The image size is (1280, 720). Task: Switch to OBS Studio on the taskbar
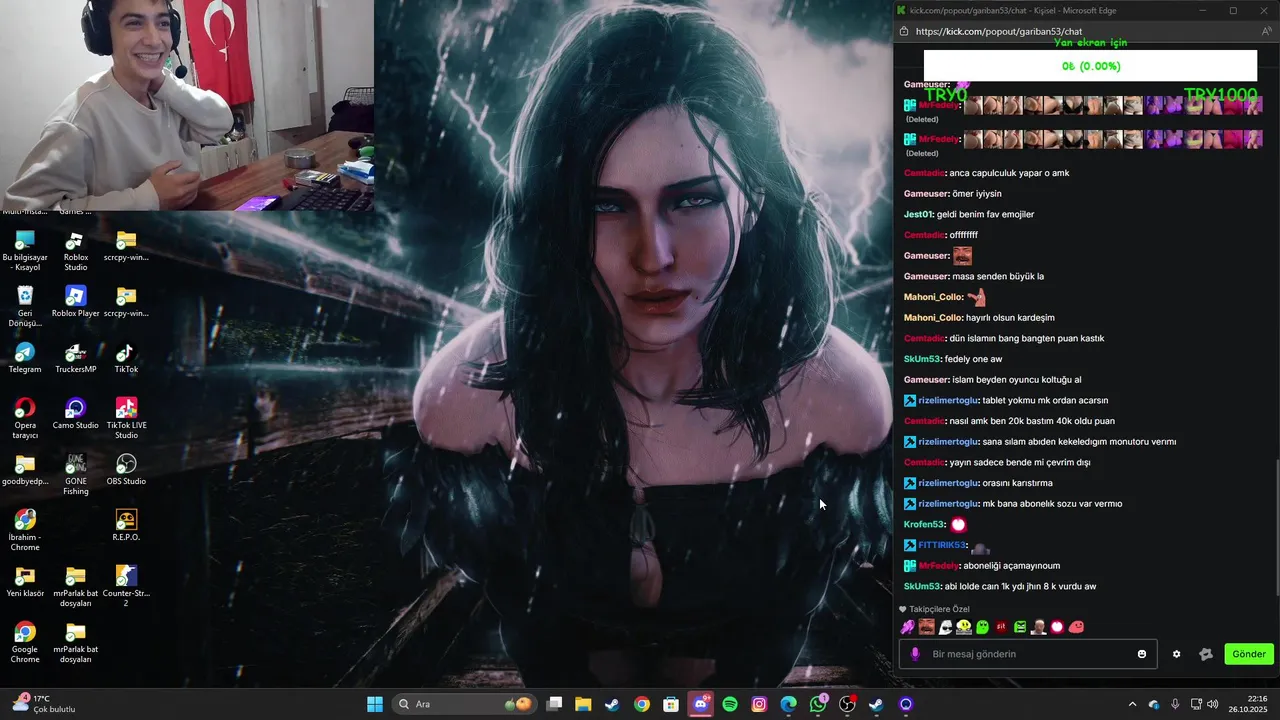(x=847, y=704)
